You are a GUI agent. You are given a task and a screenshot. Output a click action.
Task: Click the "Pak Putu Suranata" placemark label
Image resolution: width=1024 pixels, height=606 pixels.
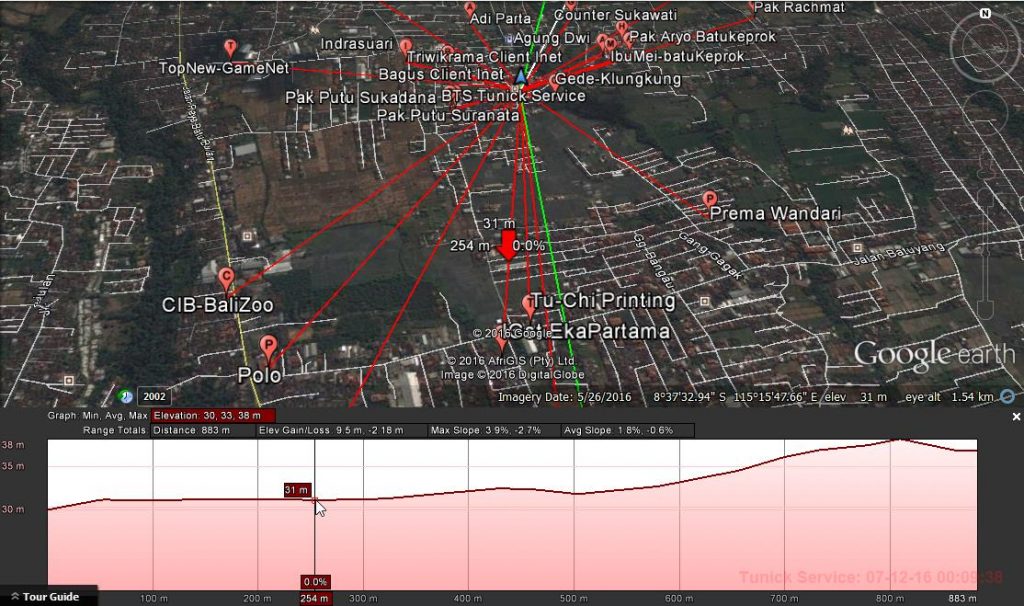[448, 115]
